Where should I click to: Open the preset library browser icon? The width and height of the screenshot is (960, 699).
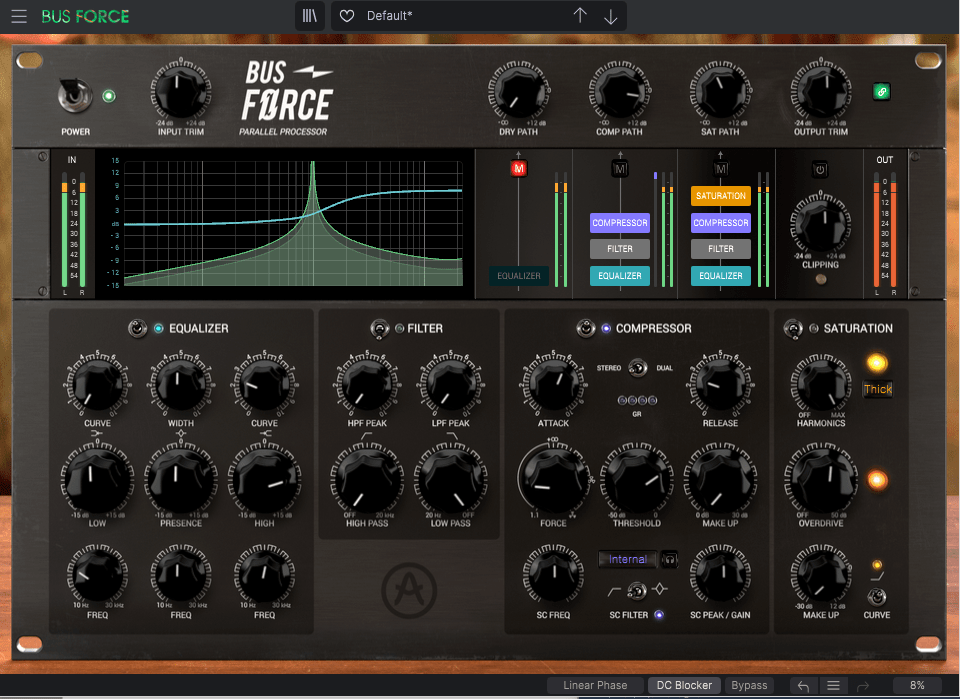click(x=311, y=16)
